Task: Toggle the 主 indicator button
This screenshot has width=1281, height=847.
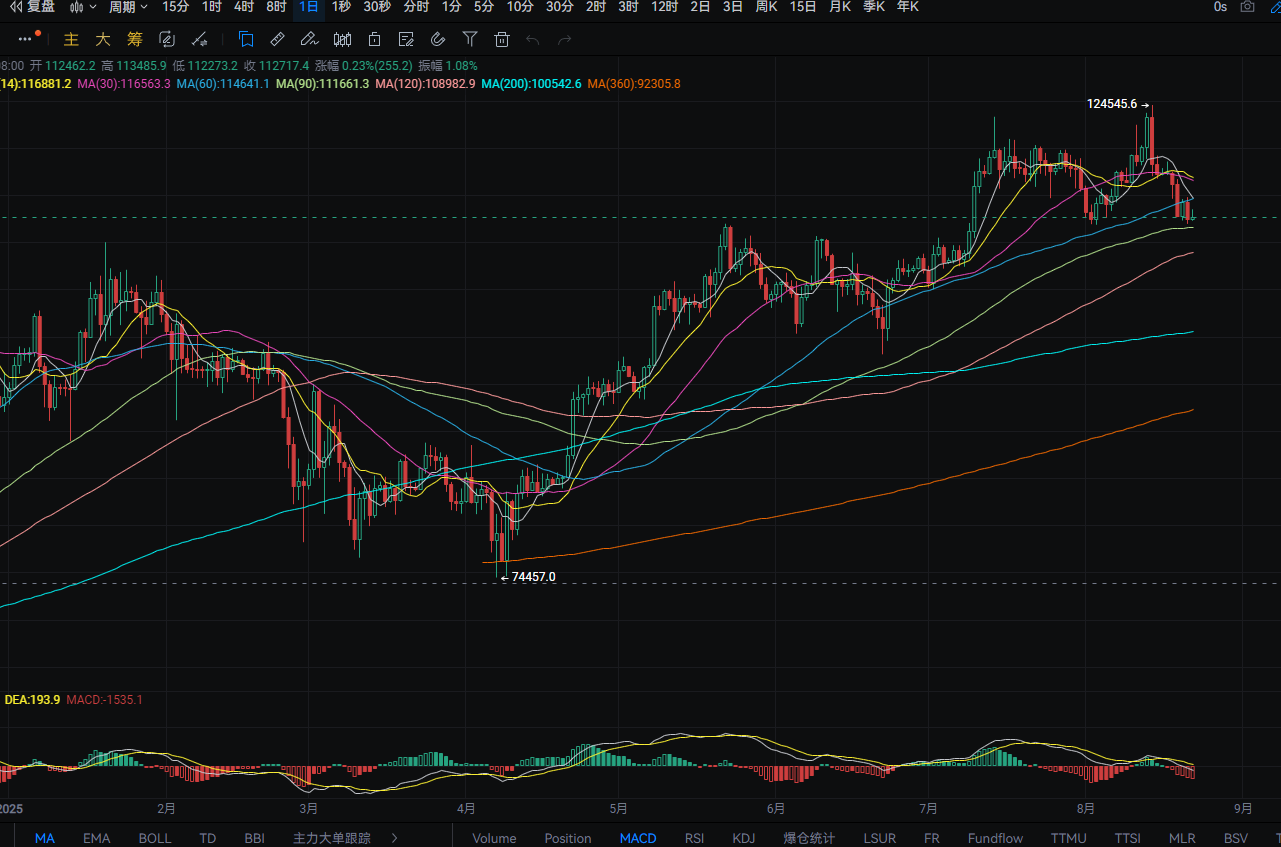Action: click(x=71, y=40)
